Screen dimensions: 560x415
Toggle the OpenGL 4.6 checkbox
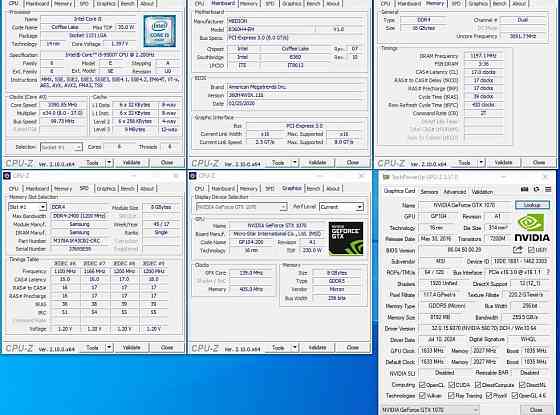[x=515, y=395]
